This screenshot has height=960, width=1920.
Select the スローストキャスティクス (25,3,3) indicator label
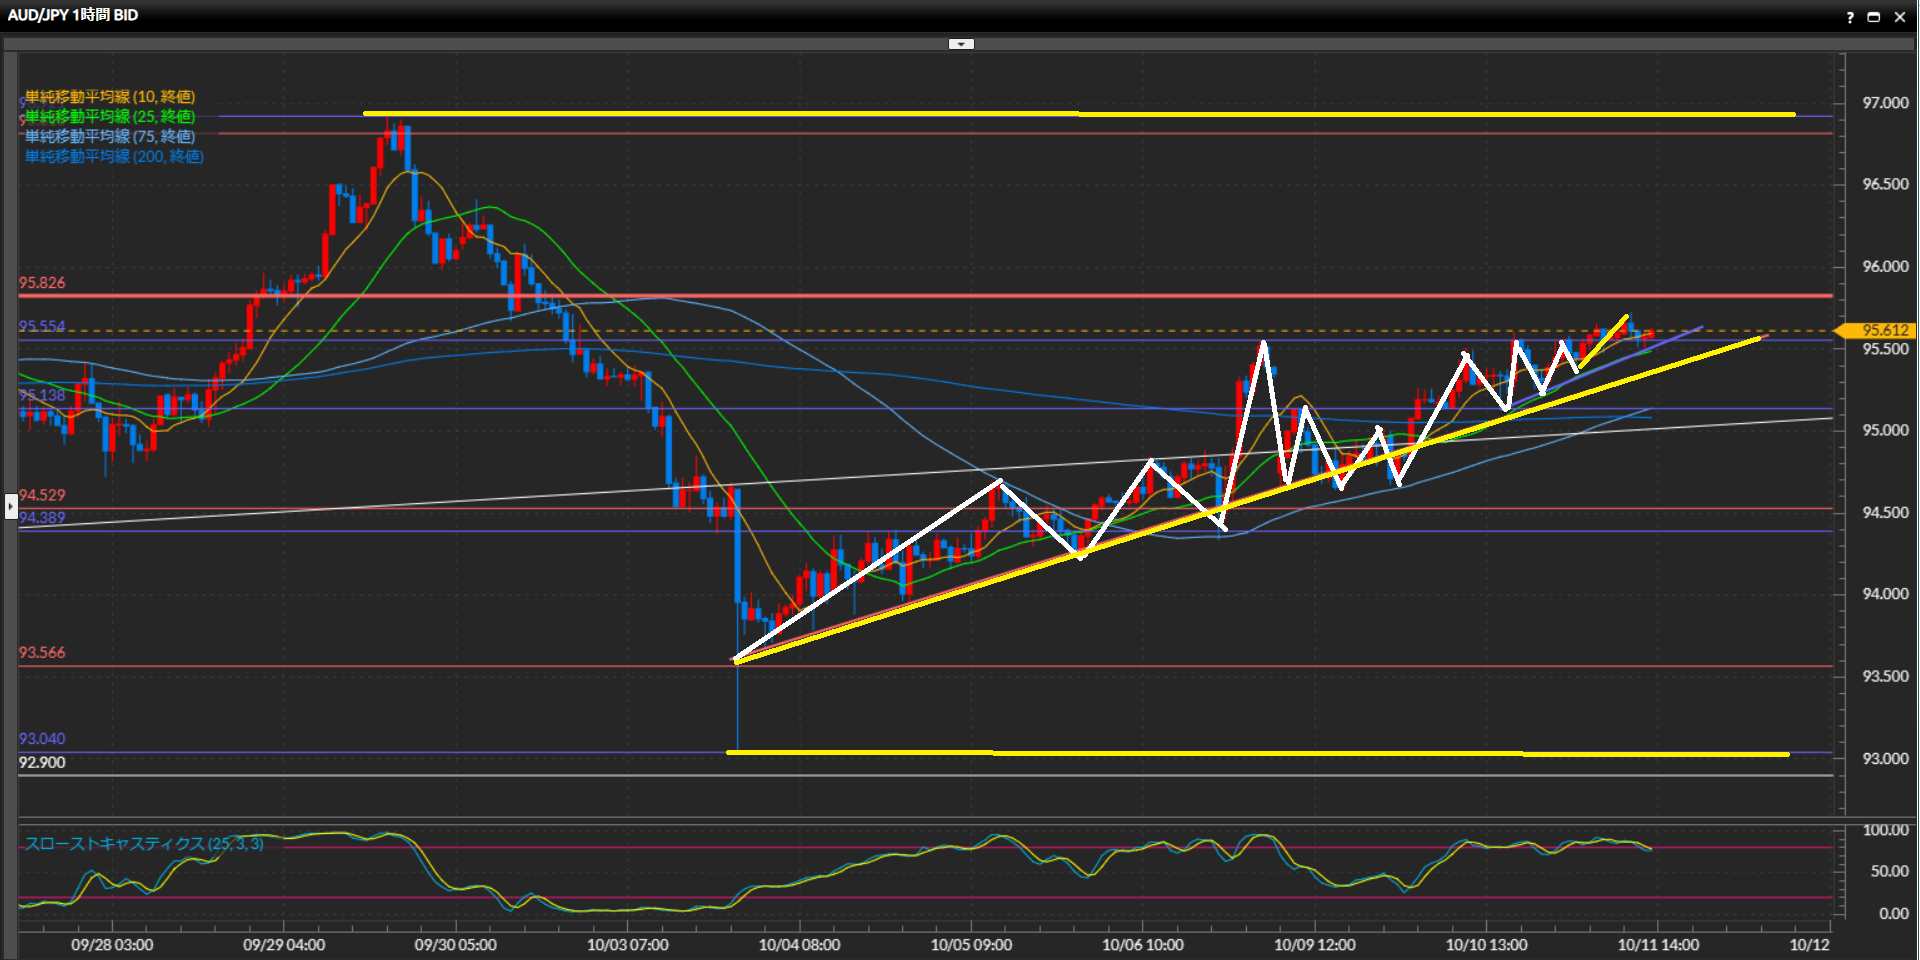[x=144, y=844]
